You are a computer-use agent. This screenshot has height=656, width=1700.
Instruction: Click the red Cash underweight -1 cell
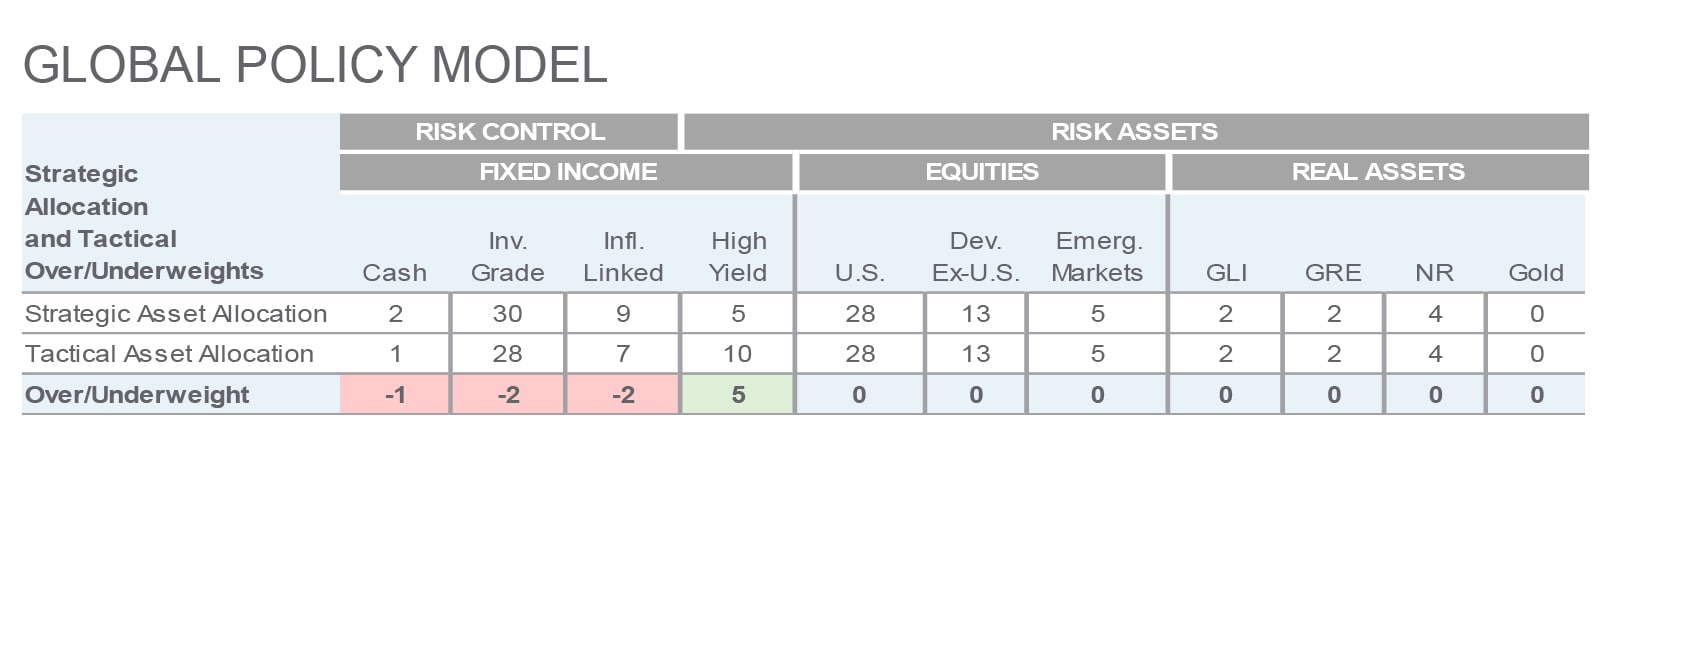click(x=395, y=394)
